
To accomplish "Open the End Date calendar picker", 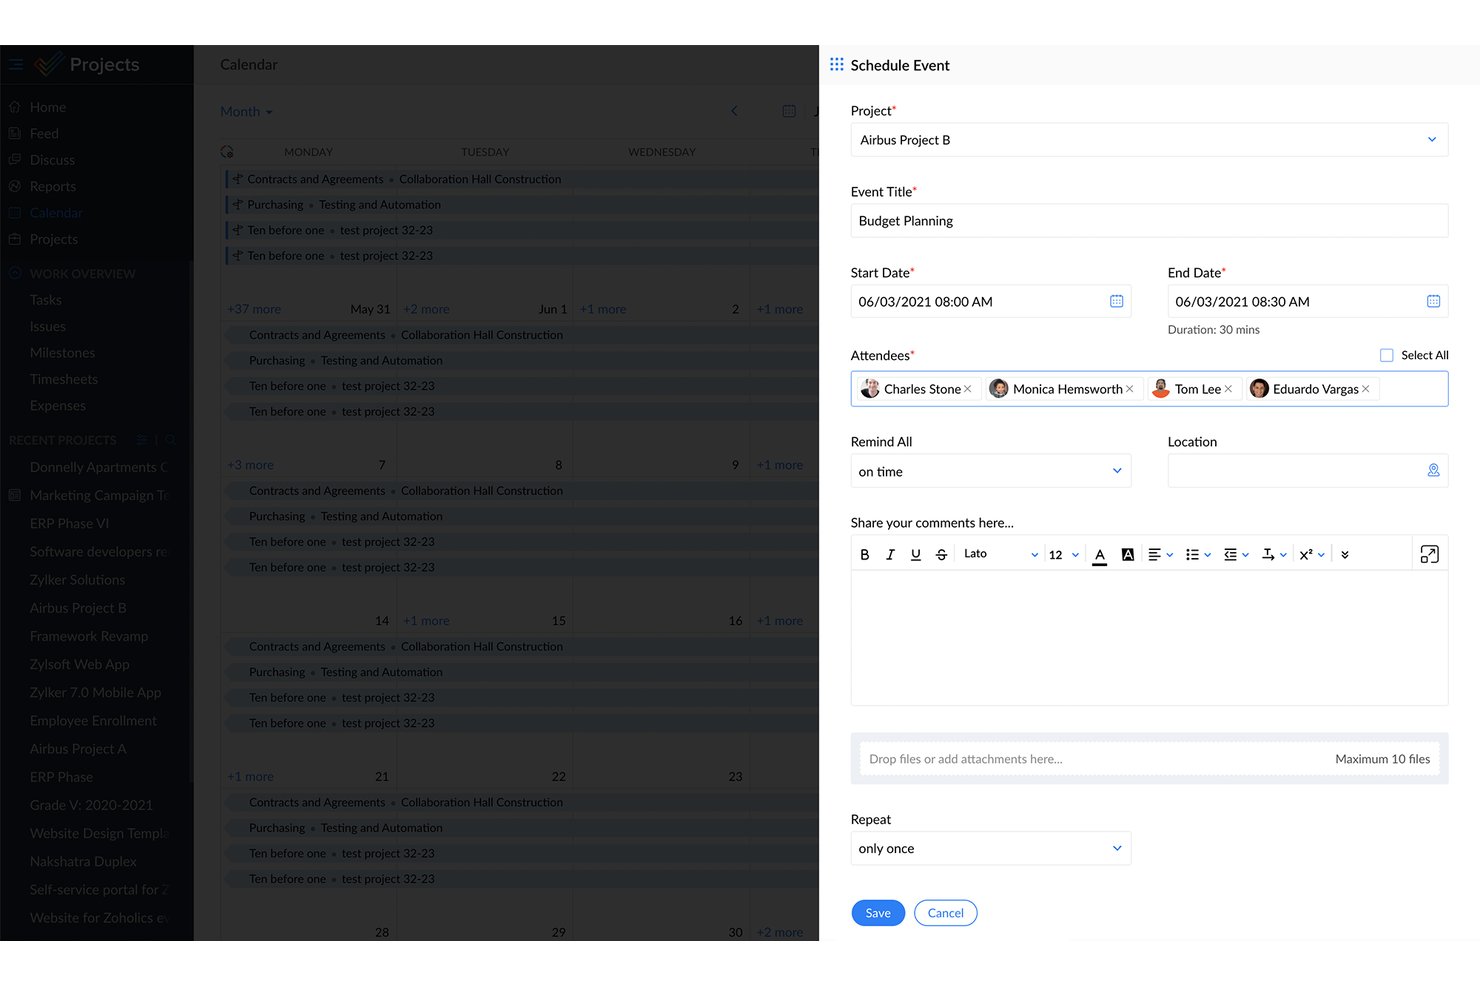I will tap(1433, 301).
